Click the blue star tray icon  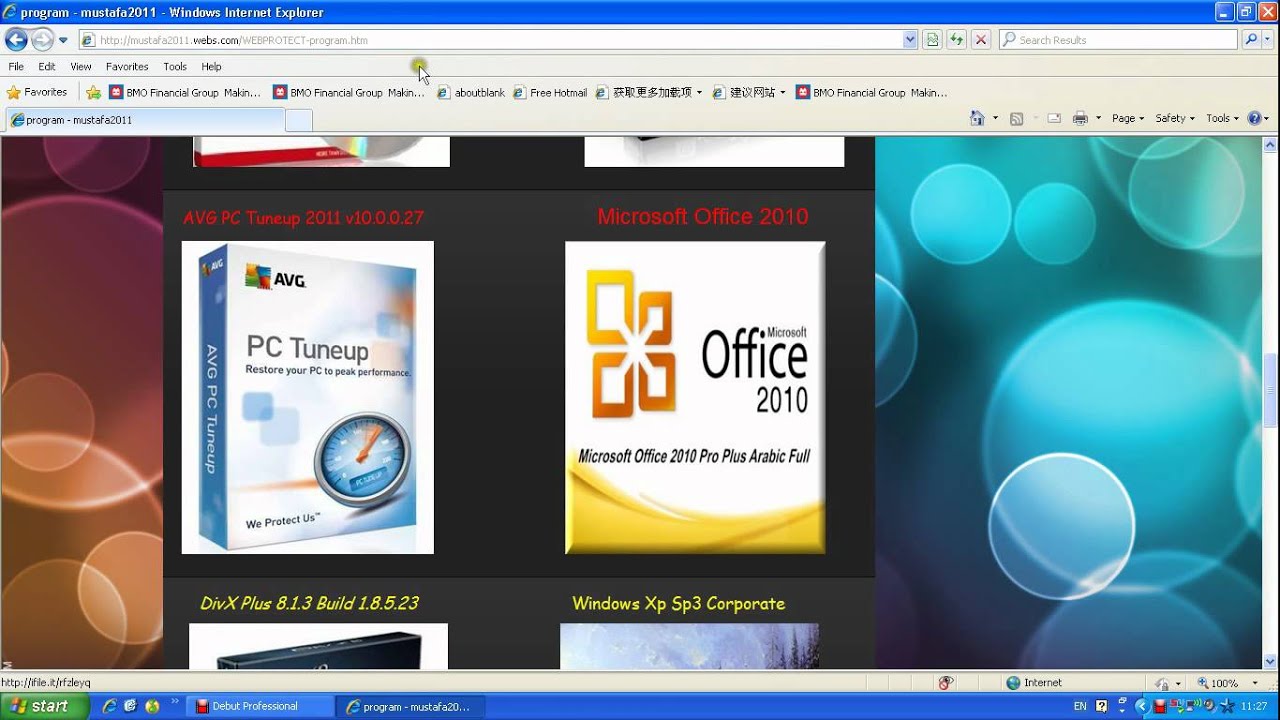1227,706
